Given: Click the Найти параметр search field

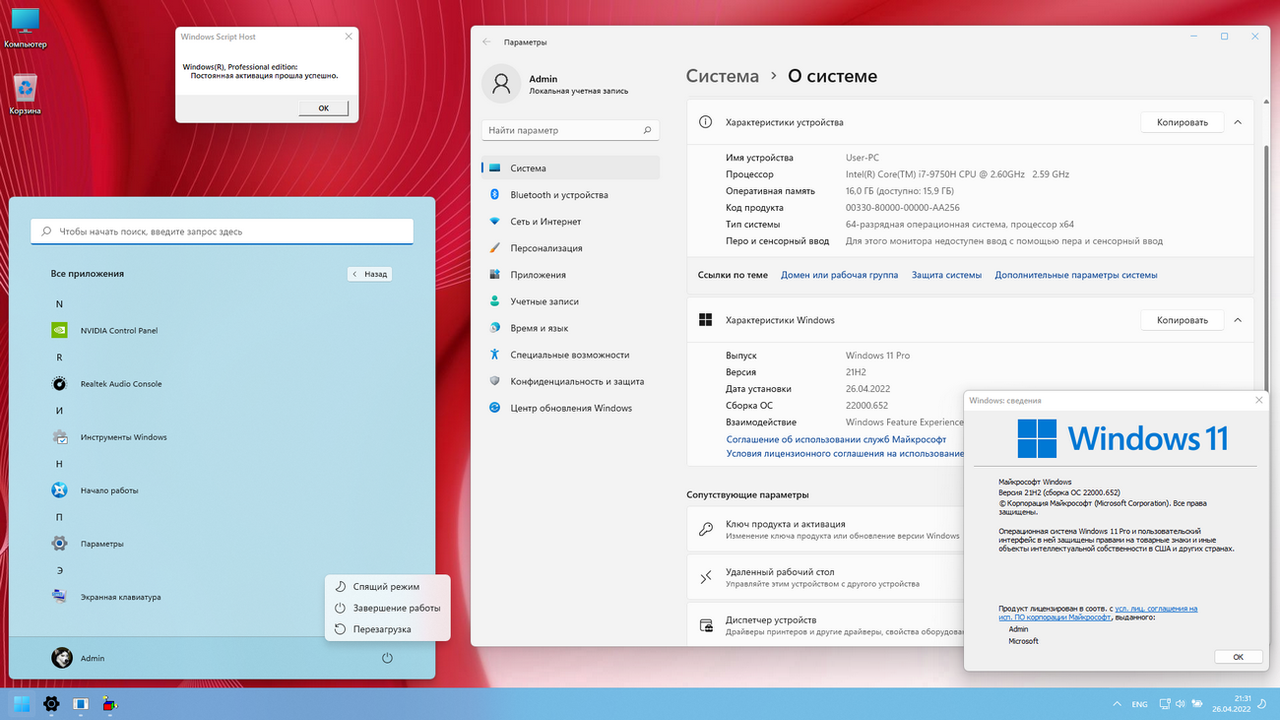Looking at the screenshot, I should [x=571, y=130].
